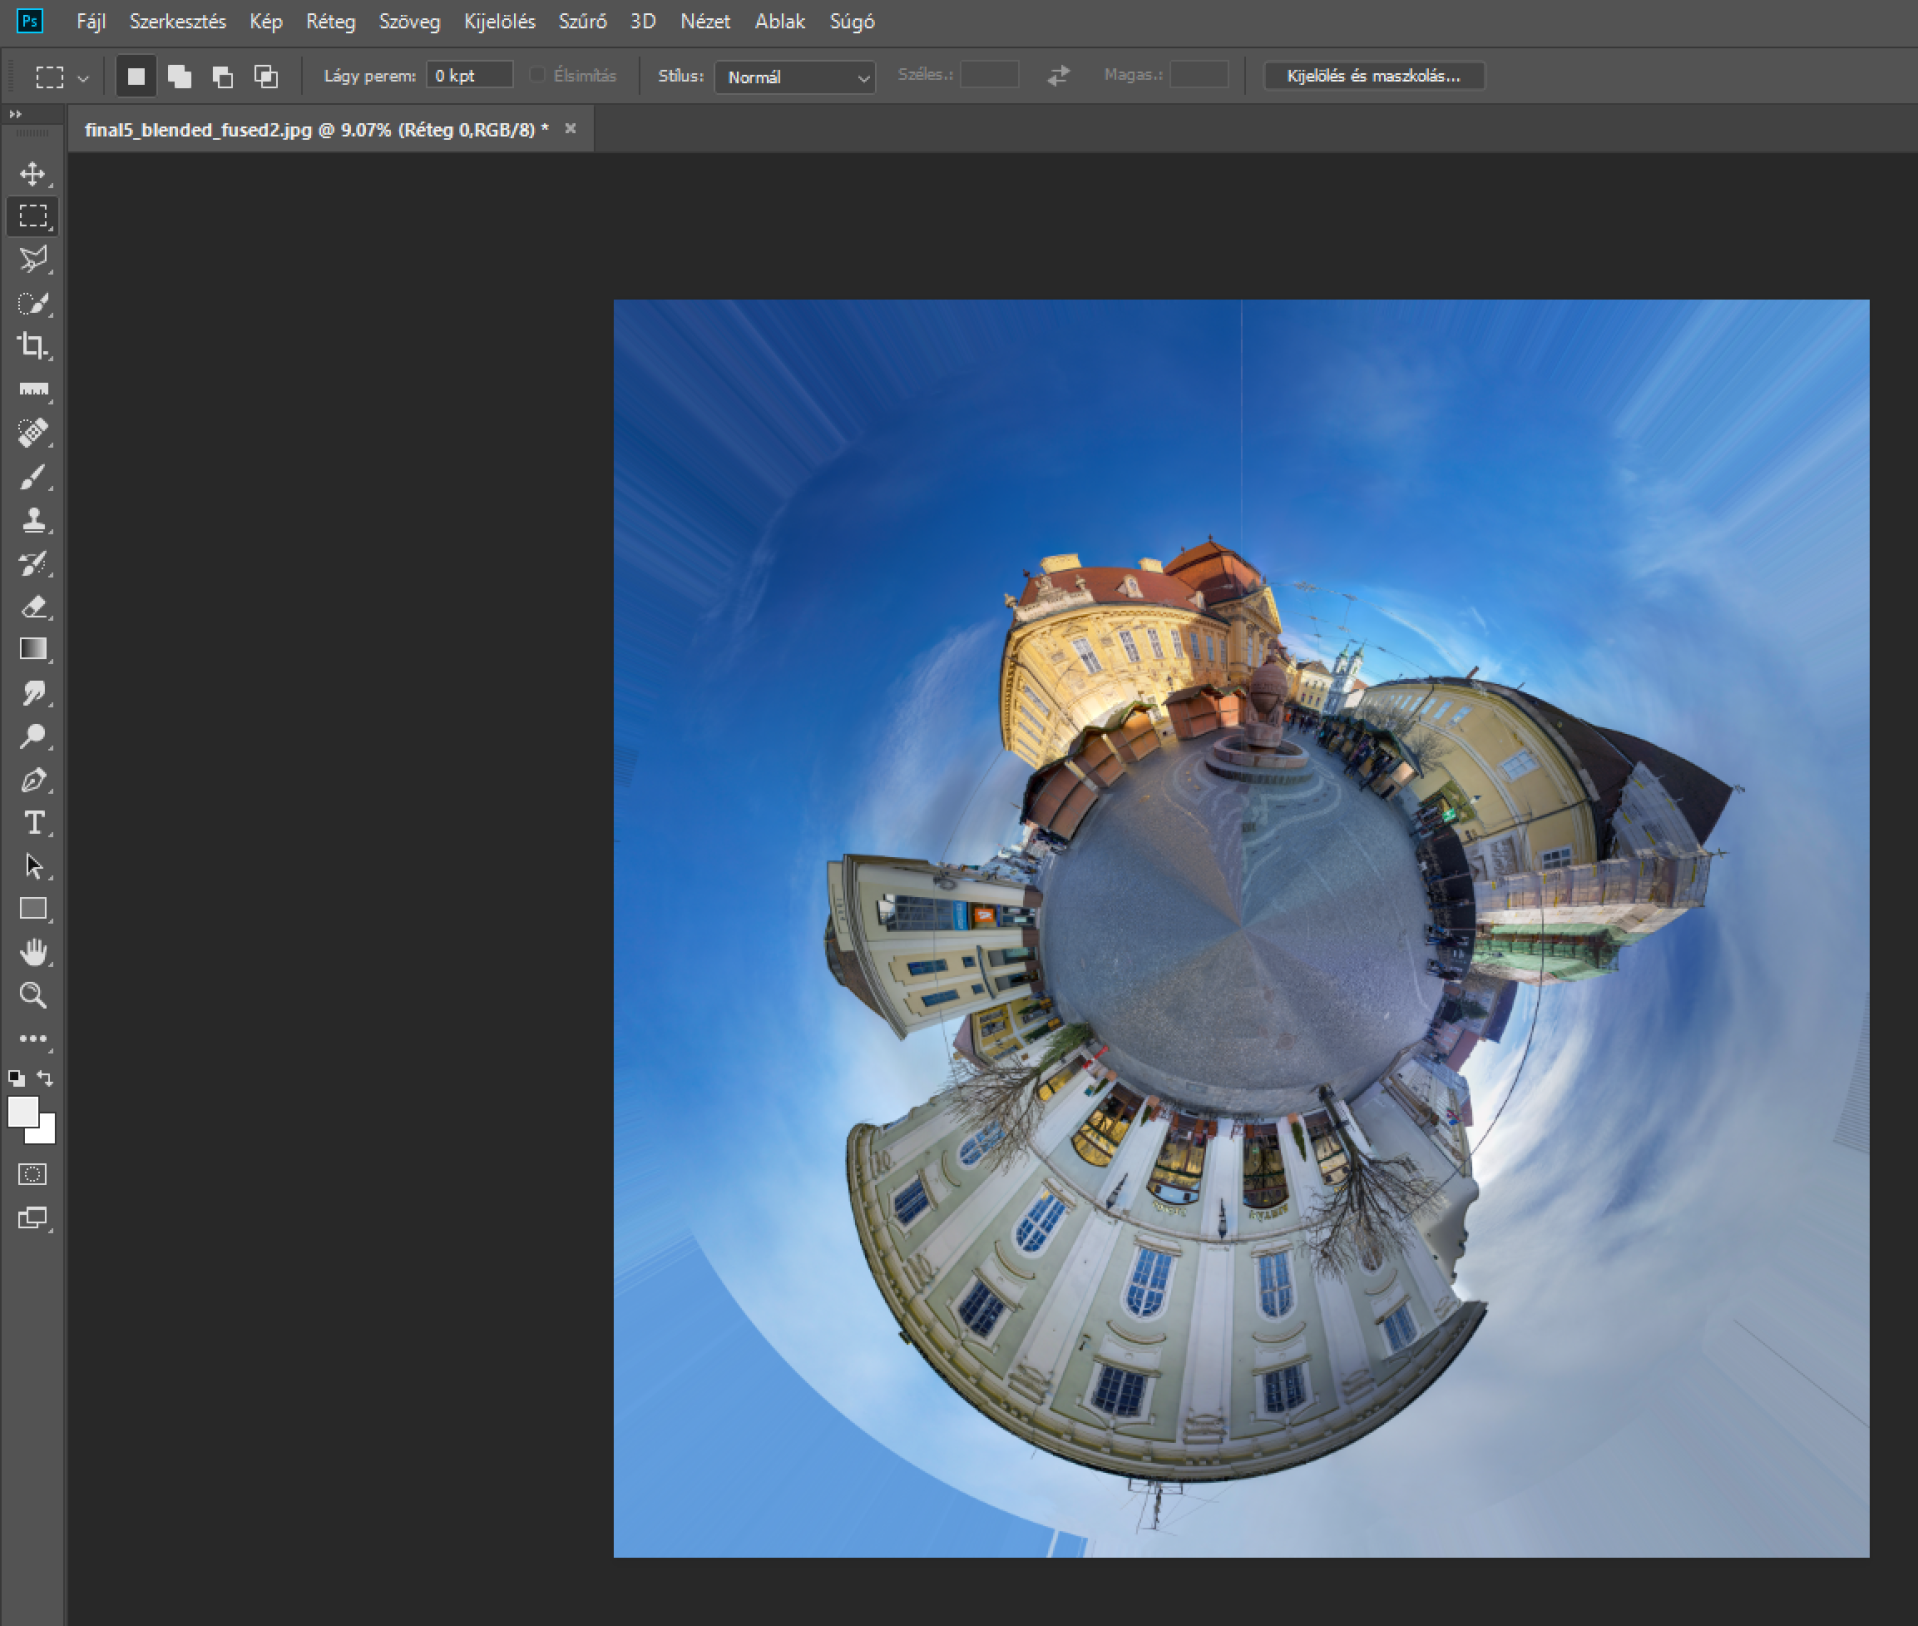Activate the Clone Stamp tool
The width and height of the screenshot is (1918, 1626).
click(x=33, y=520)
